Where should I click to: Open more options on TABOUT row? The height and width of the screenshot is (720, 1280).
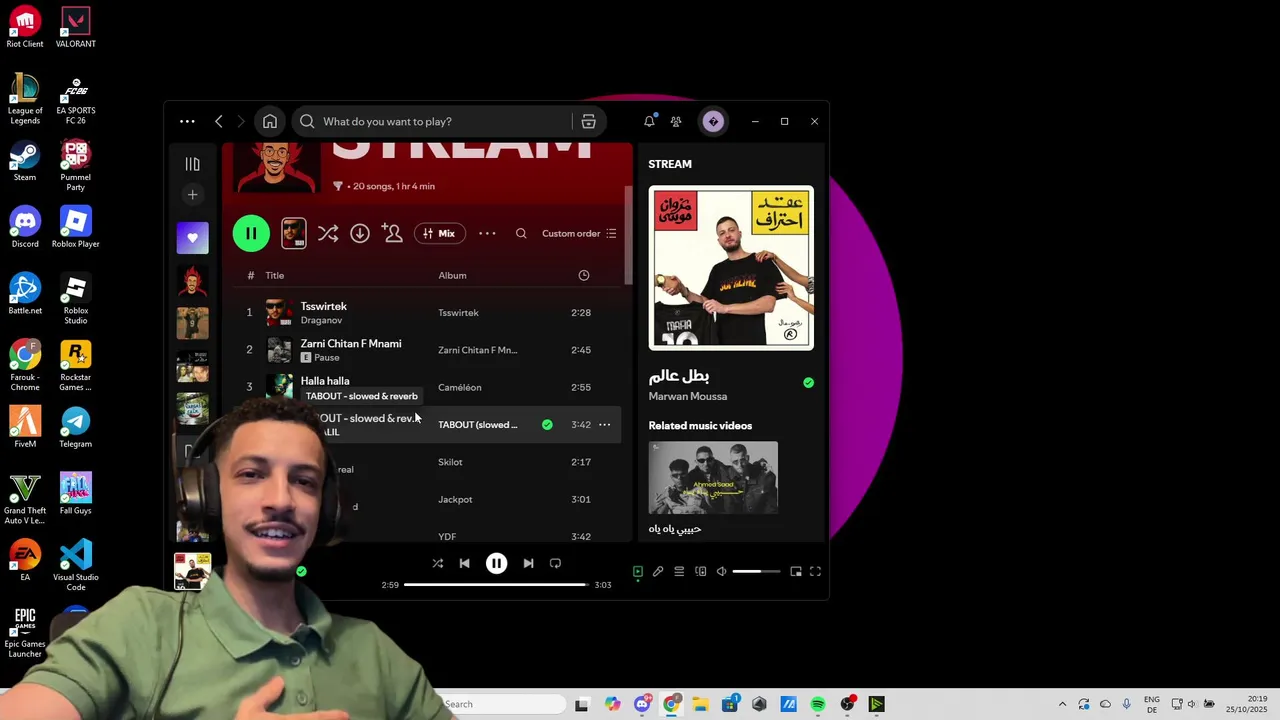(604, 425)
